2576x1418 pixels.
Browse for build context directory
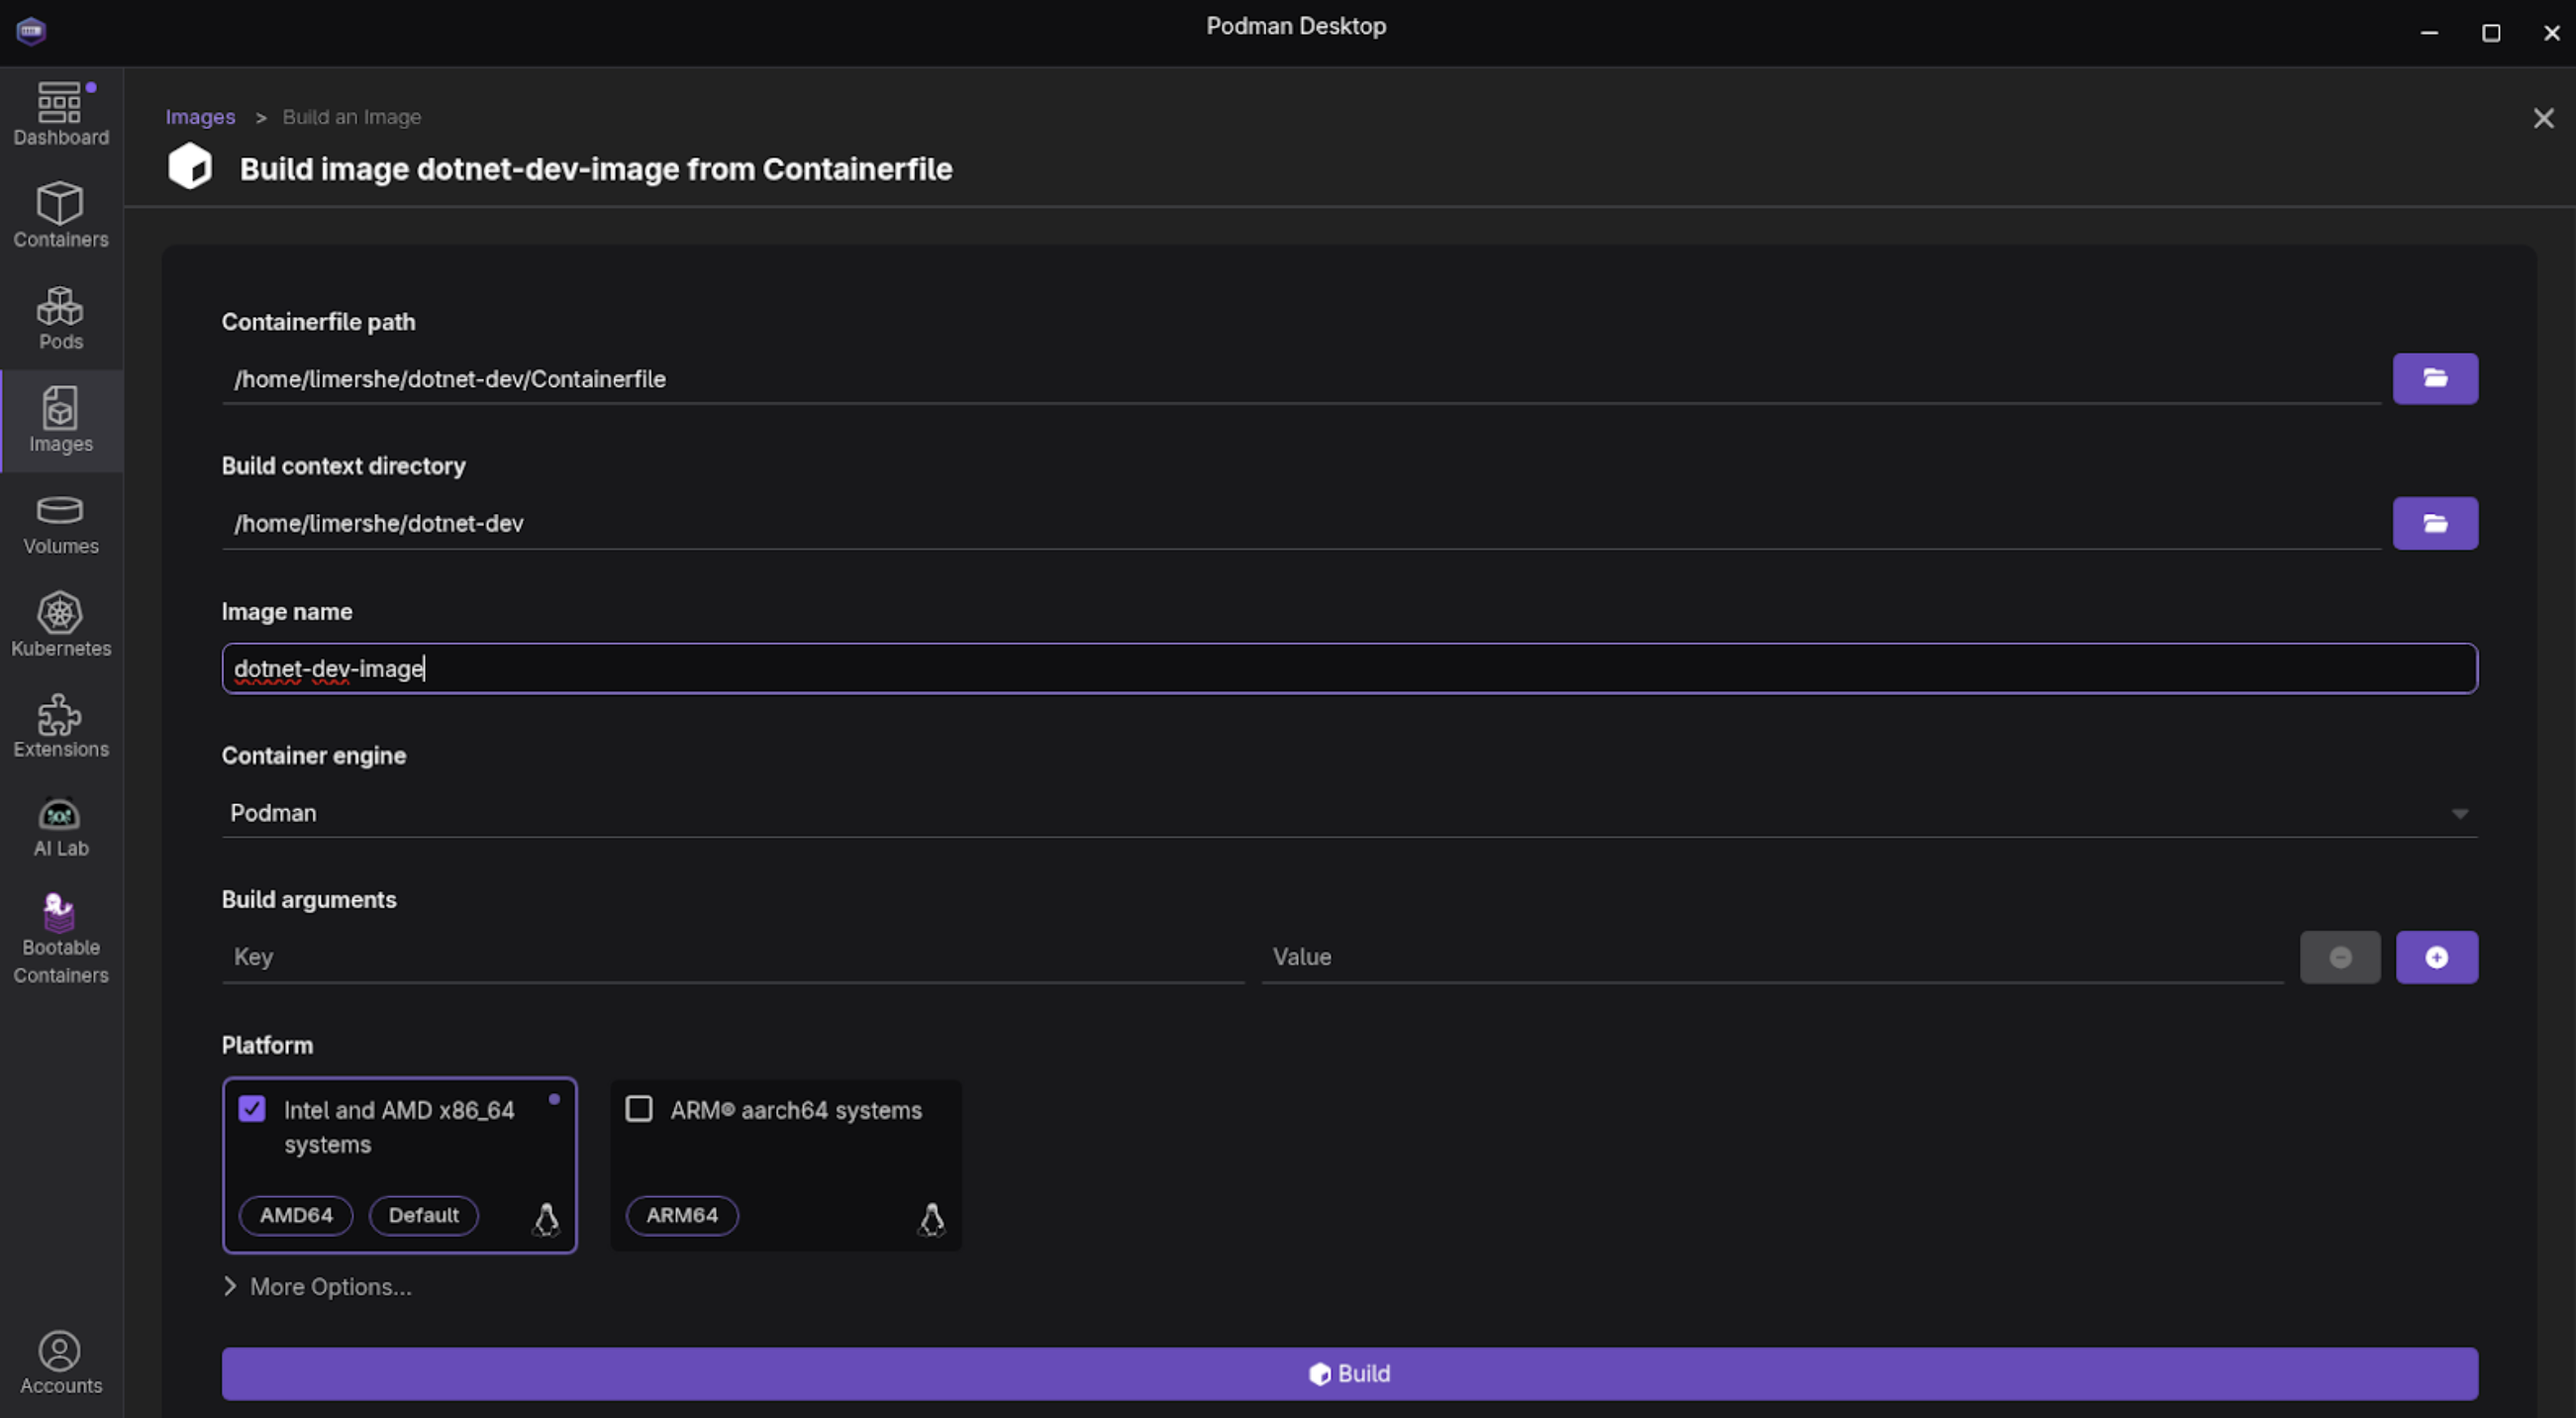coord(2434,523)
